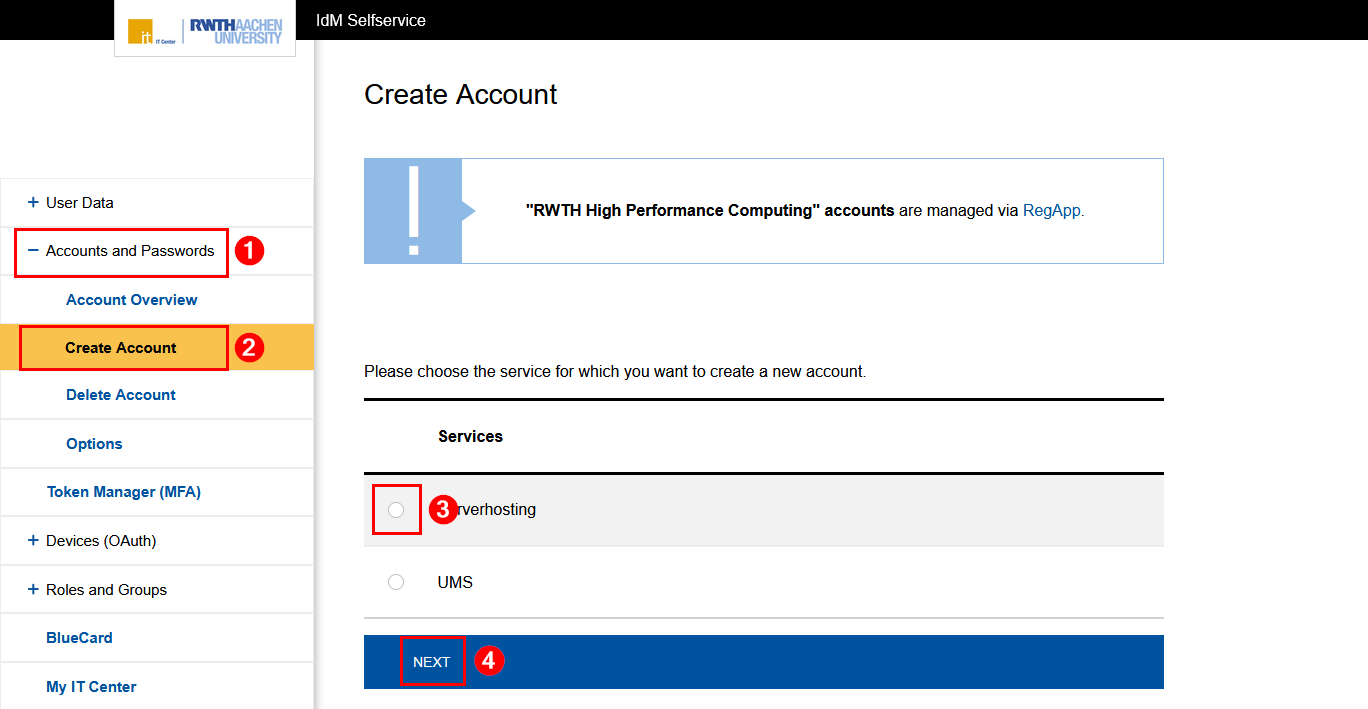Select the highlighted Create Account entry

point(121,347)
